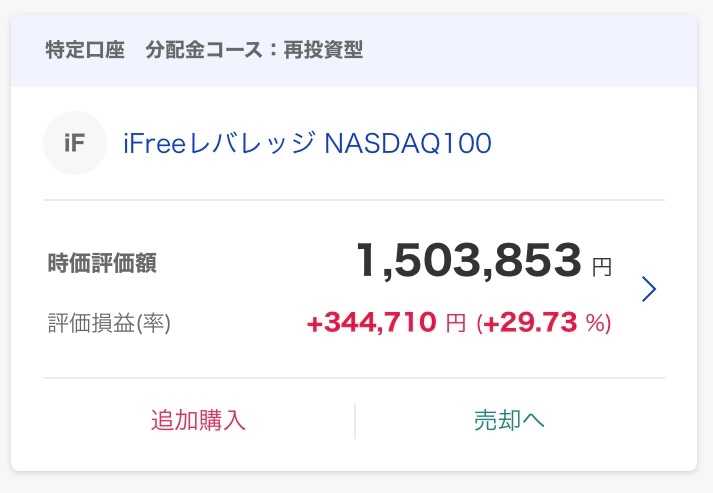
Task: Click the 再投資型 course value
Action: 323,50
